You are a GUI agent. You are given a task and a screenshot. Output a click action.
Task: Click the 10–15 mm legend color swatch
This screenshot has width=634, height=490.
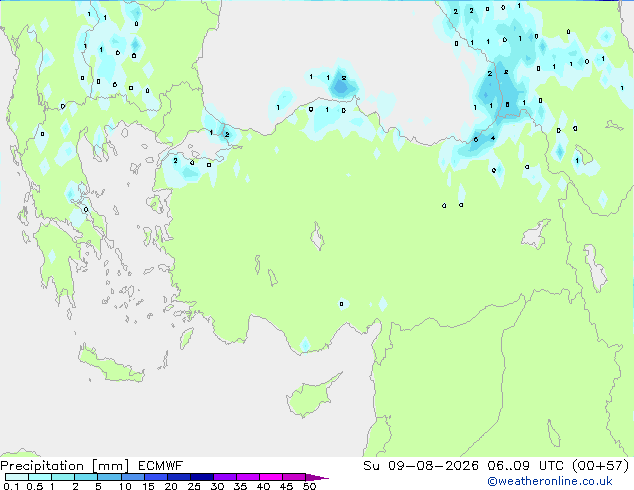point(133,477)
